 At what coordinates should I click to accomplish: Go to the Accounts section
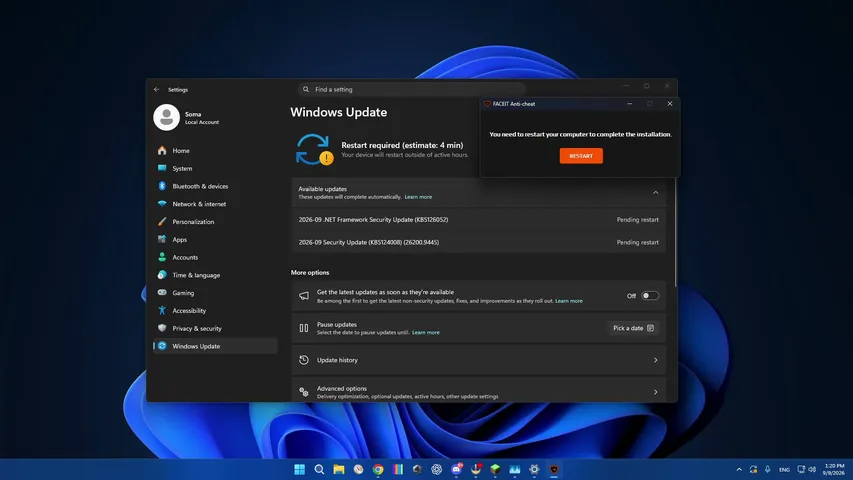(x=215, y=257)
